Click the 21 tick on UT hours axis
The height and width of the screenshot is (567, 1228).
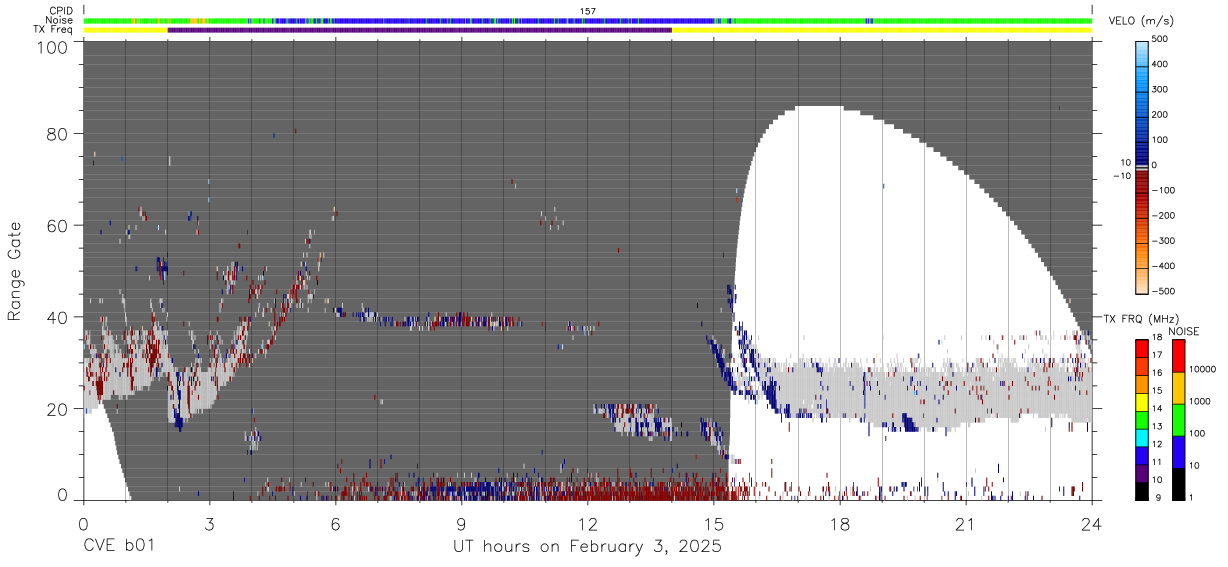[x=966, y=525]
